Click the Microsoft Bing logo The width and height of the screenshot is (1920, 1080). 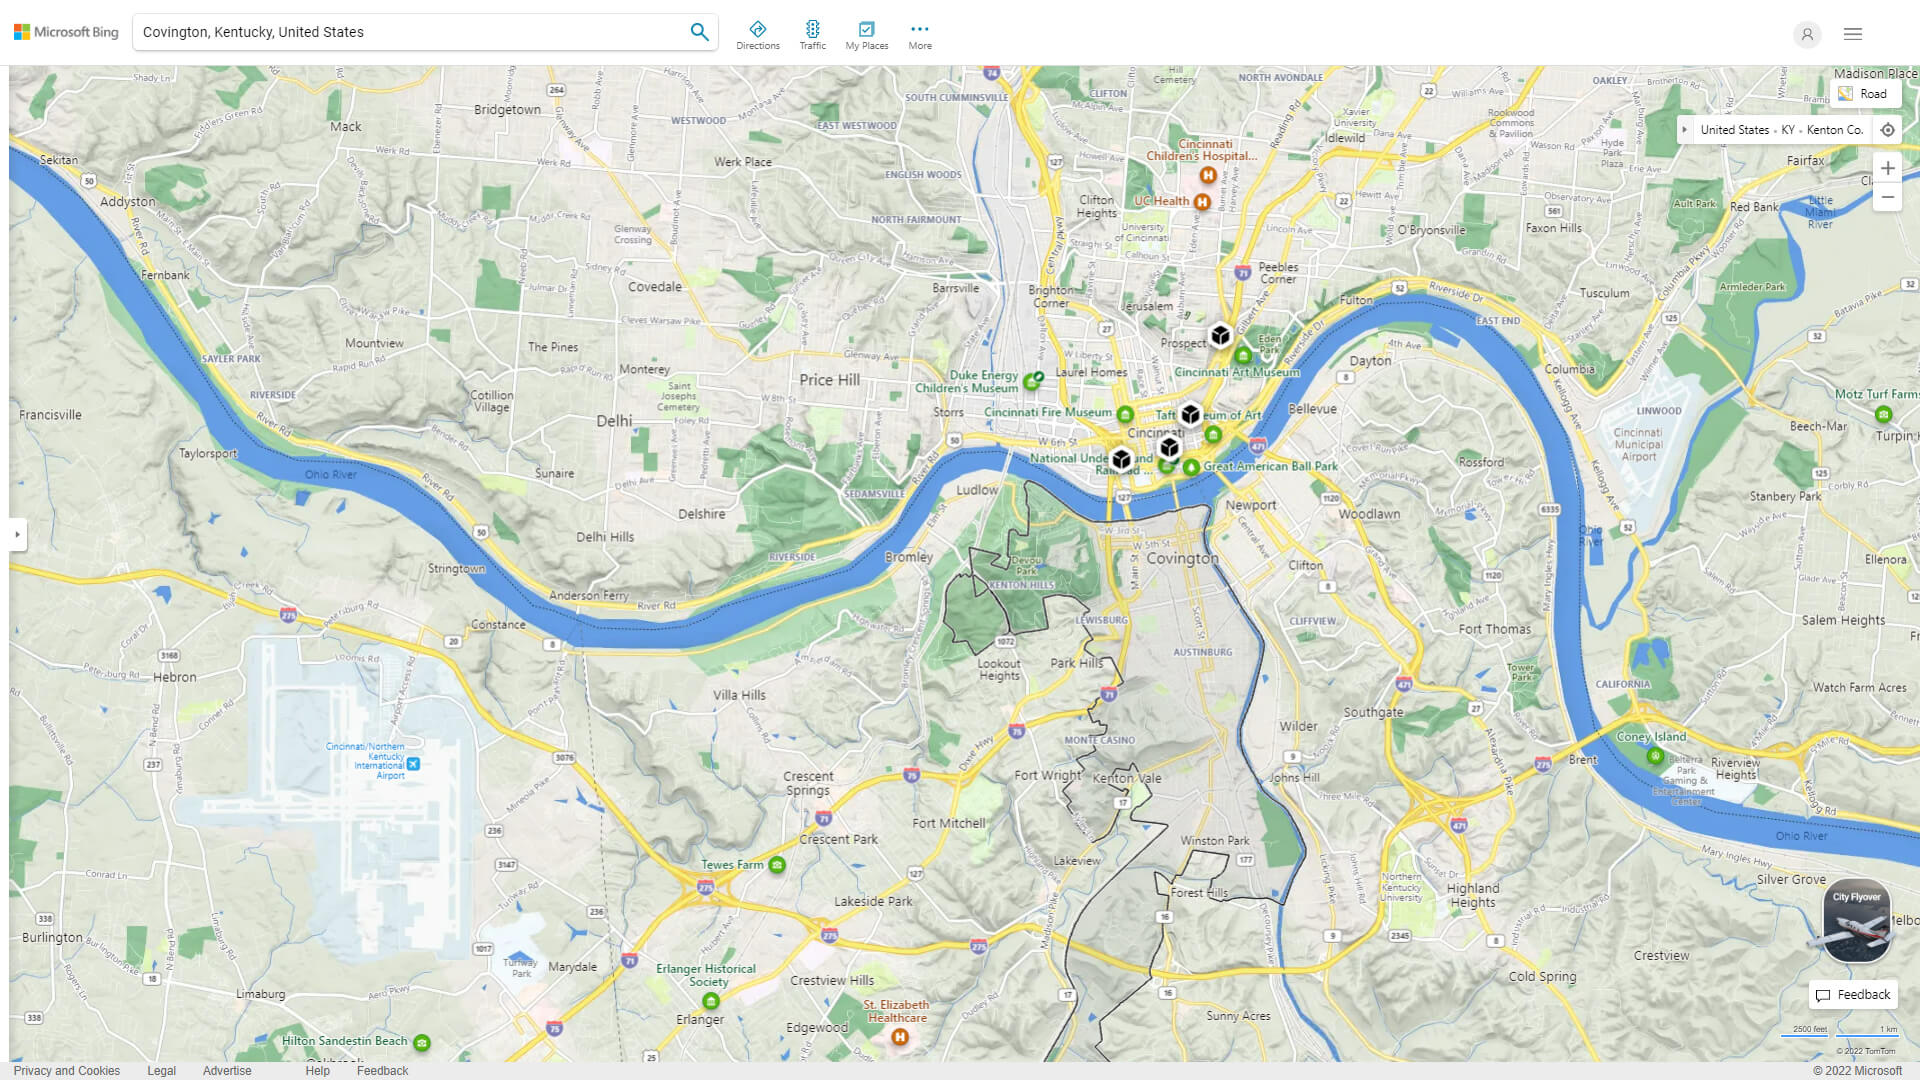(65, 31)
